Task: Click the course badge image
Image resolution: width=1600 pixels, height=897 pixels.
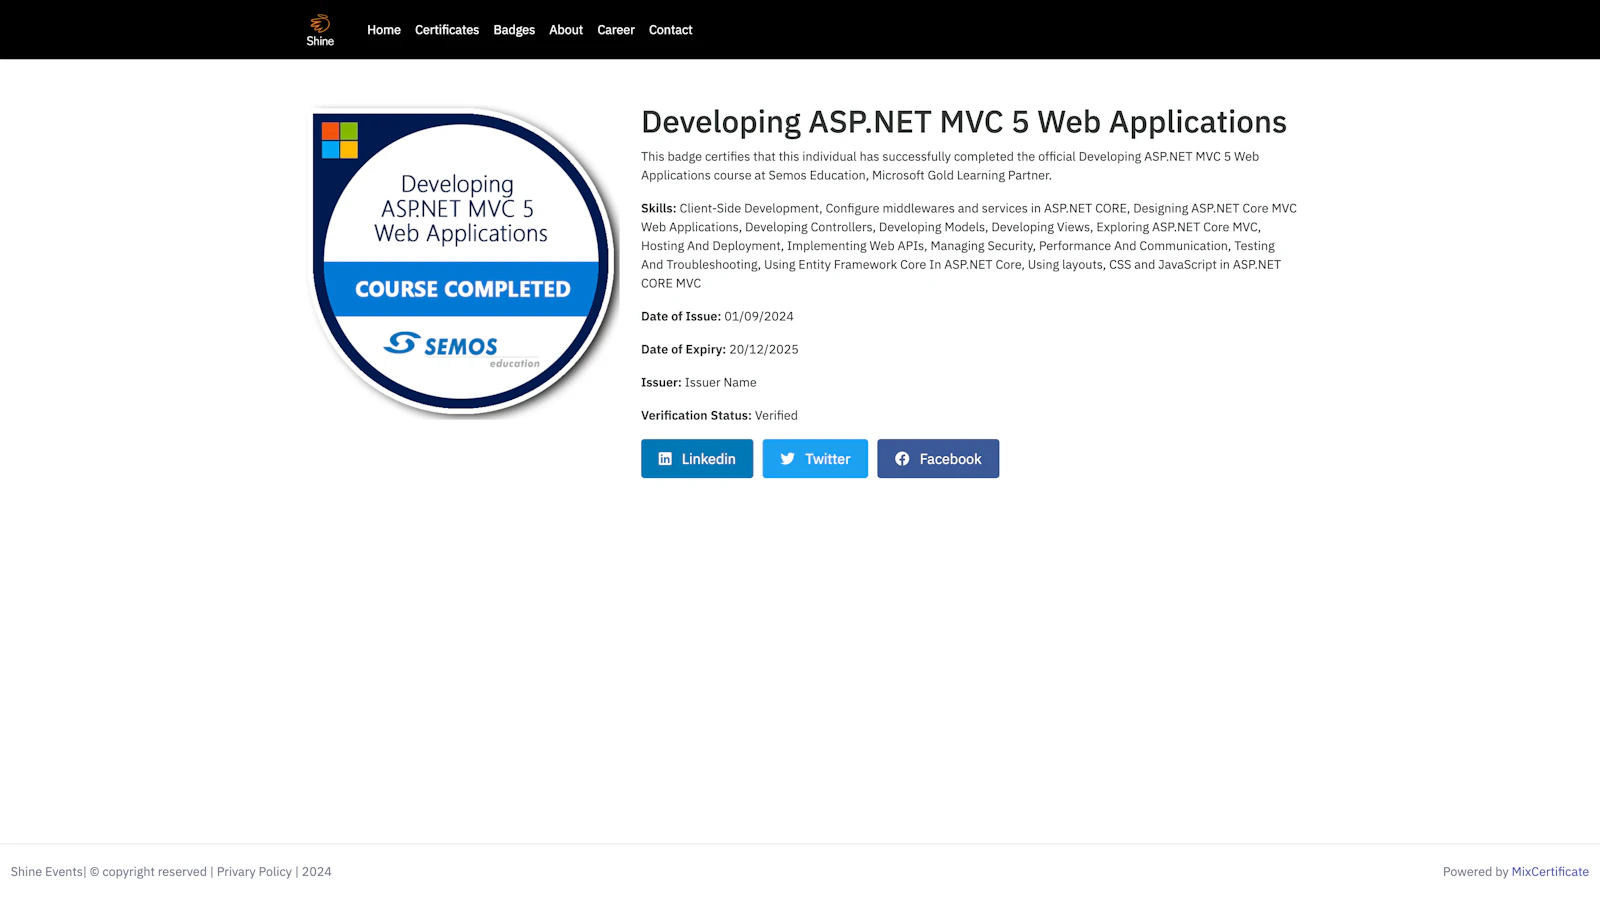Action: [462, 261]
